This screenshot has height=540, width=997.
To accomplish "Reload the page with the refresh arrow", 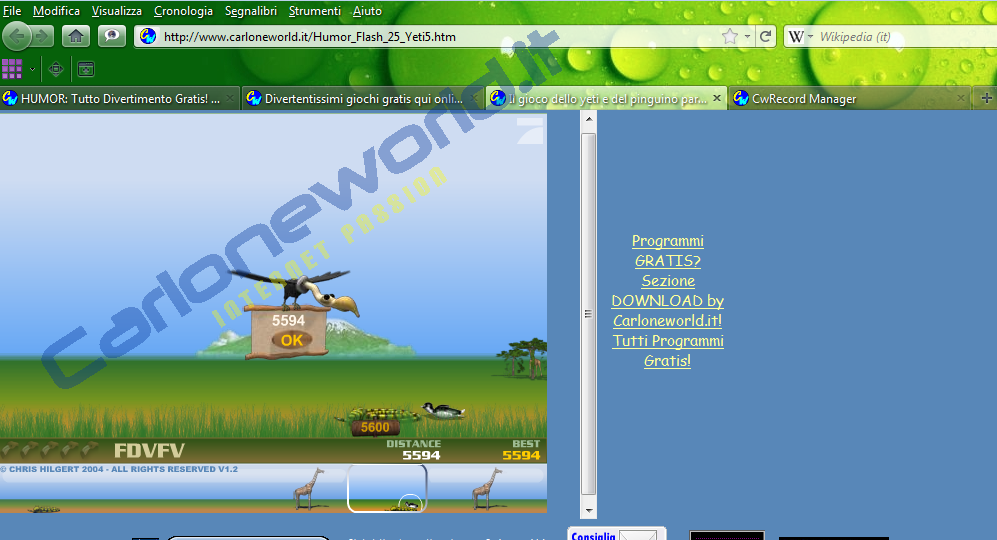I will click(766, 36).
